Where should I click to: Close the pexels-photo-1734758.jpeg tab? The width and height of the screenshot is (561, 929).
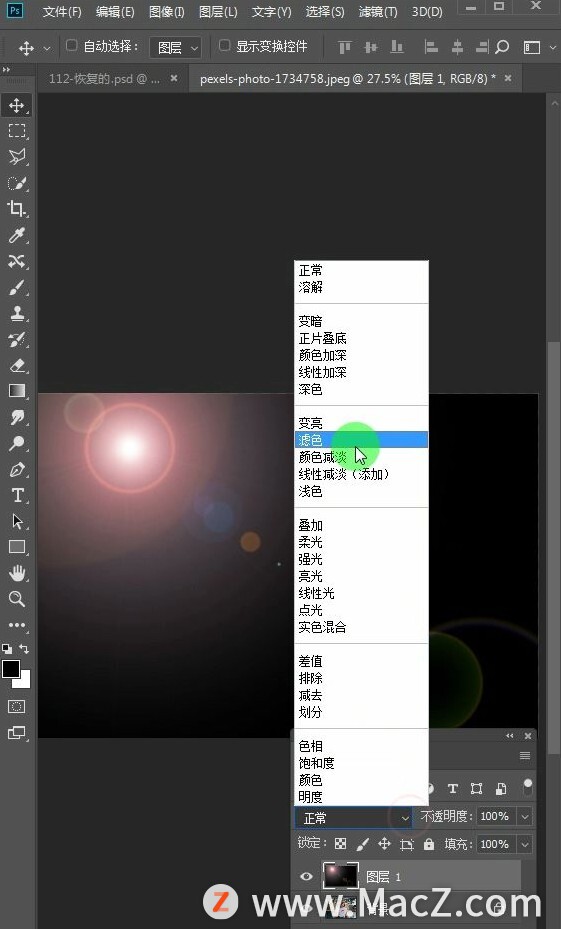click(508, 78)
